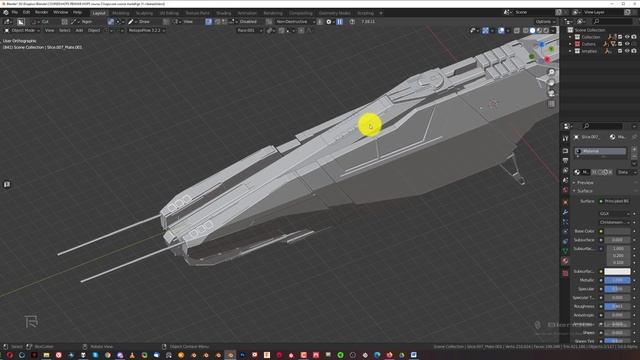The image size is (640, 360).
Task: Open the Render menu
Action: coord(41,12)
